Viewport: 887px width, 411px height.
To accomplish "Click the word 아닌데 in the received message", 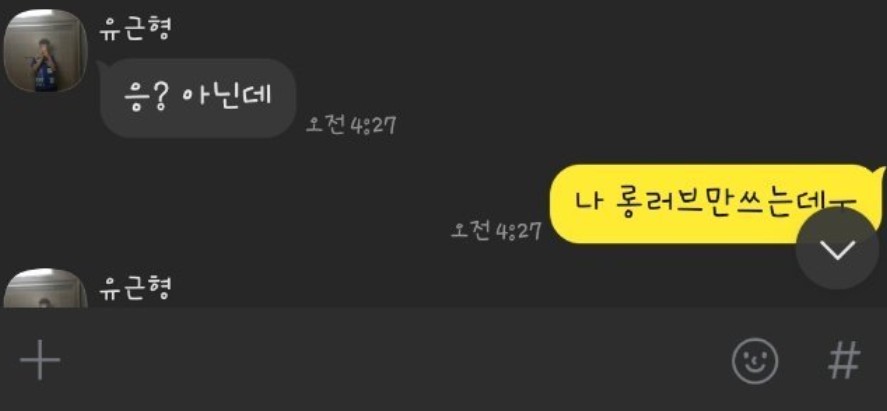I will pyautogui.click(x=227, y=97).
